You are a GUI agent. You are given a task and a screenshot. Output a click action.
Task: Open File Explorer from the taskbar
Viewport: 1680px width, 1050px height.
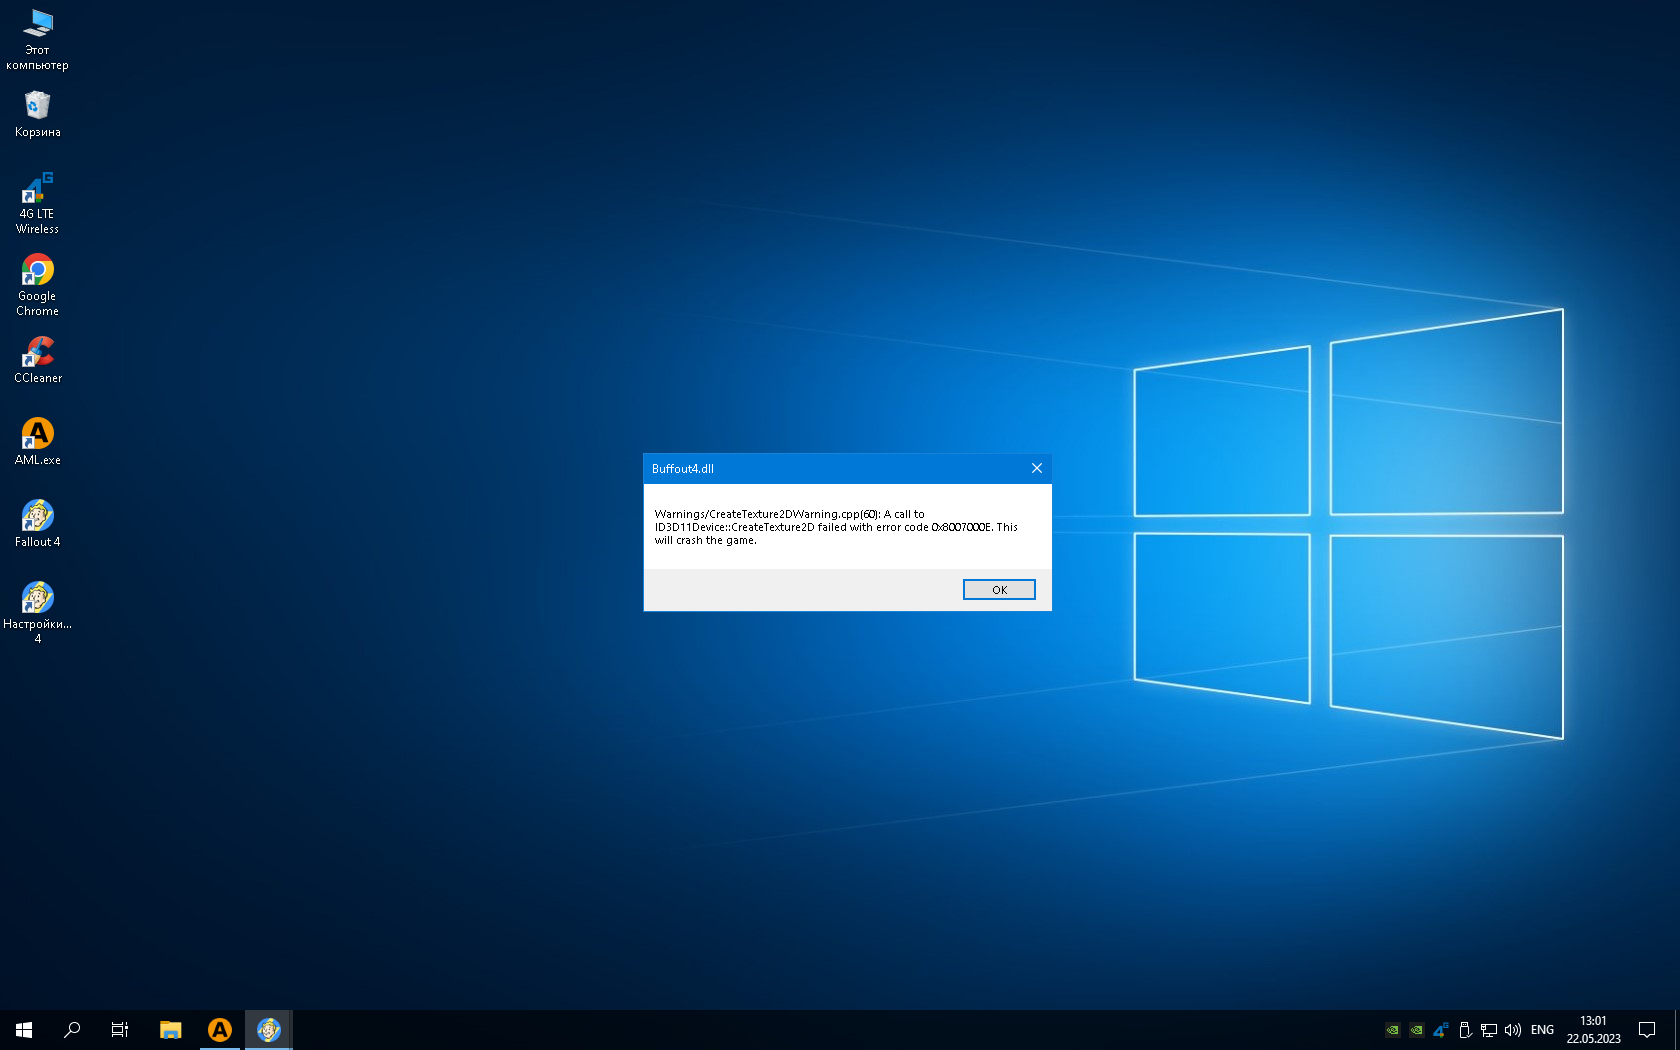pyautogui.click(x=170, y=1029)
